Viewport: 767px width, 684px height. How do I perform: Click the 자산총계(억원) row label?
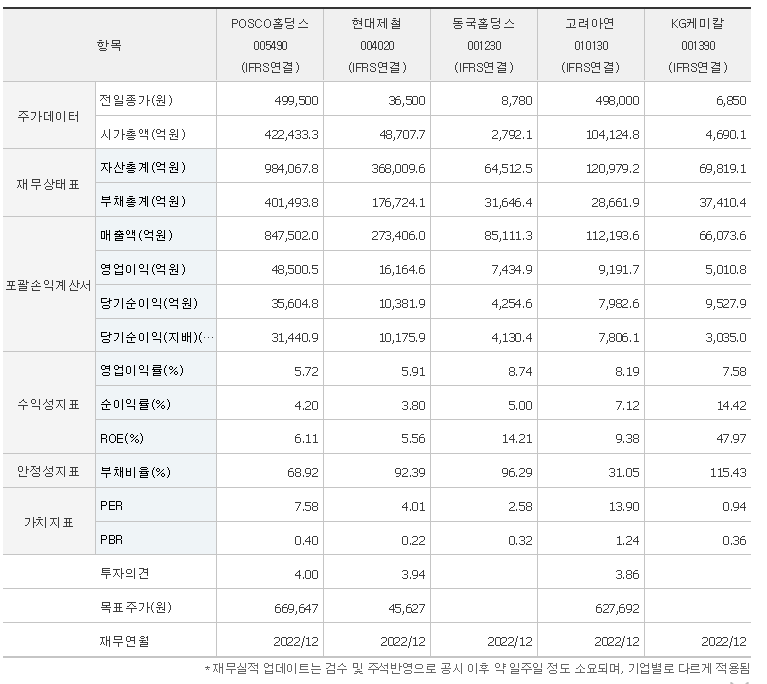click(143, 168)
